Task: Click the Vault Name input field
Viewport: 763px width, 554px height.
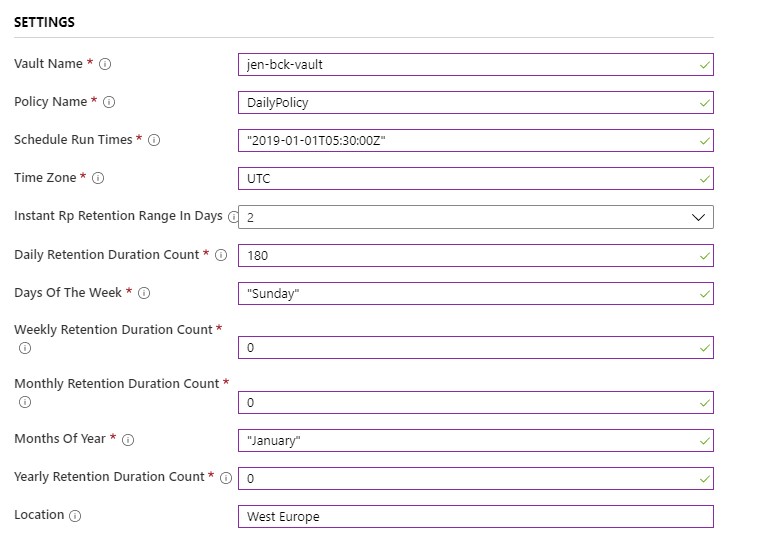Action: click(476, 64)
